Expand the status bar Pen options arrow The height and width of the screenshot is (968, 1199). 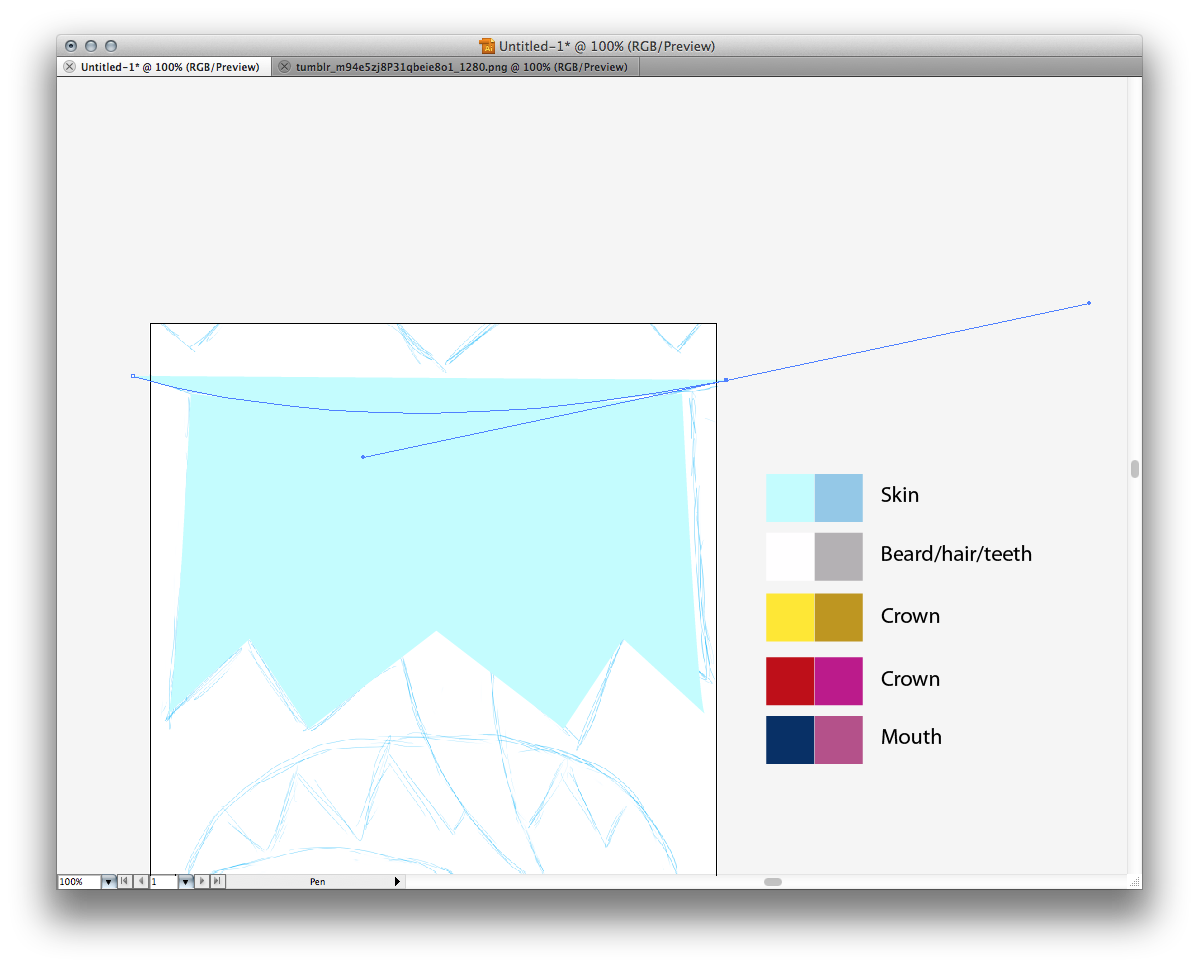[397, 882]
